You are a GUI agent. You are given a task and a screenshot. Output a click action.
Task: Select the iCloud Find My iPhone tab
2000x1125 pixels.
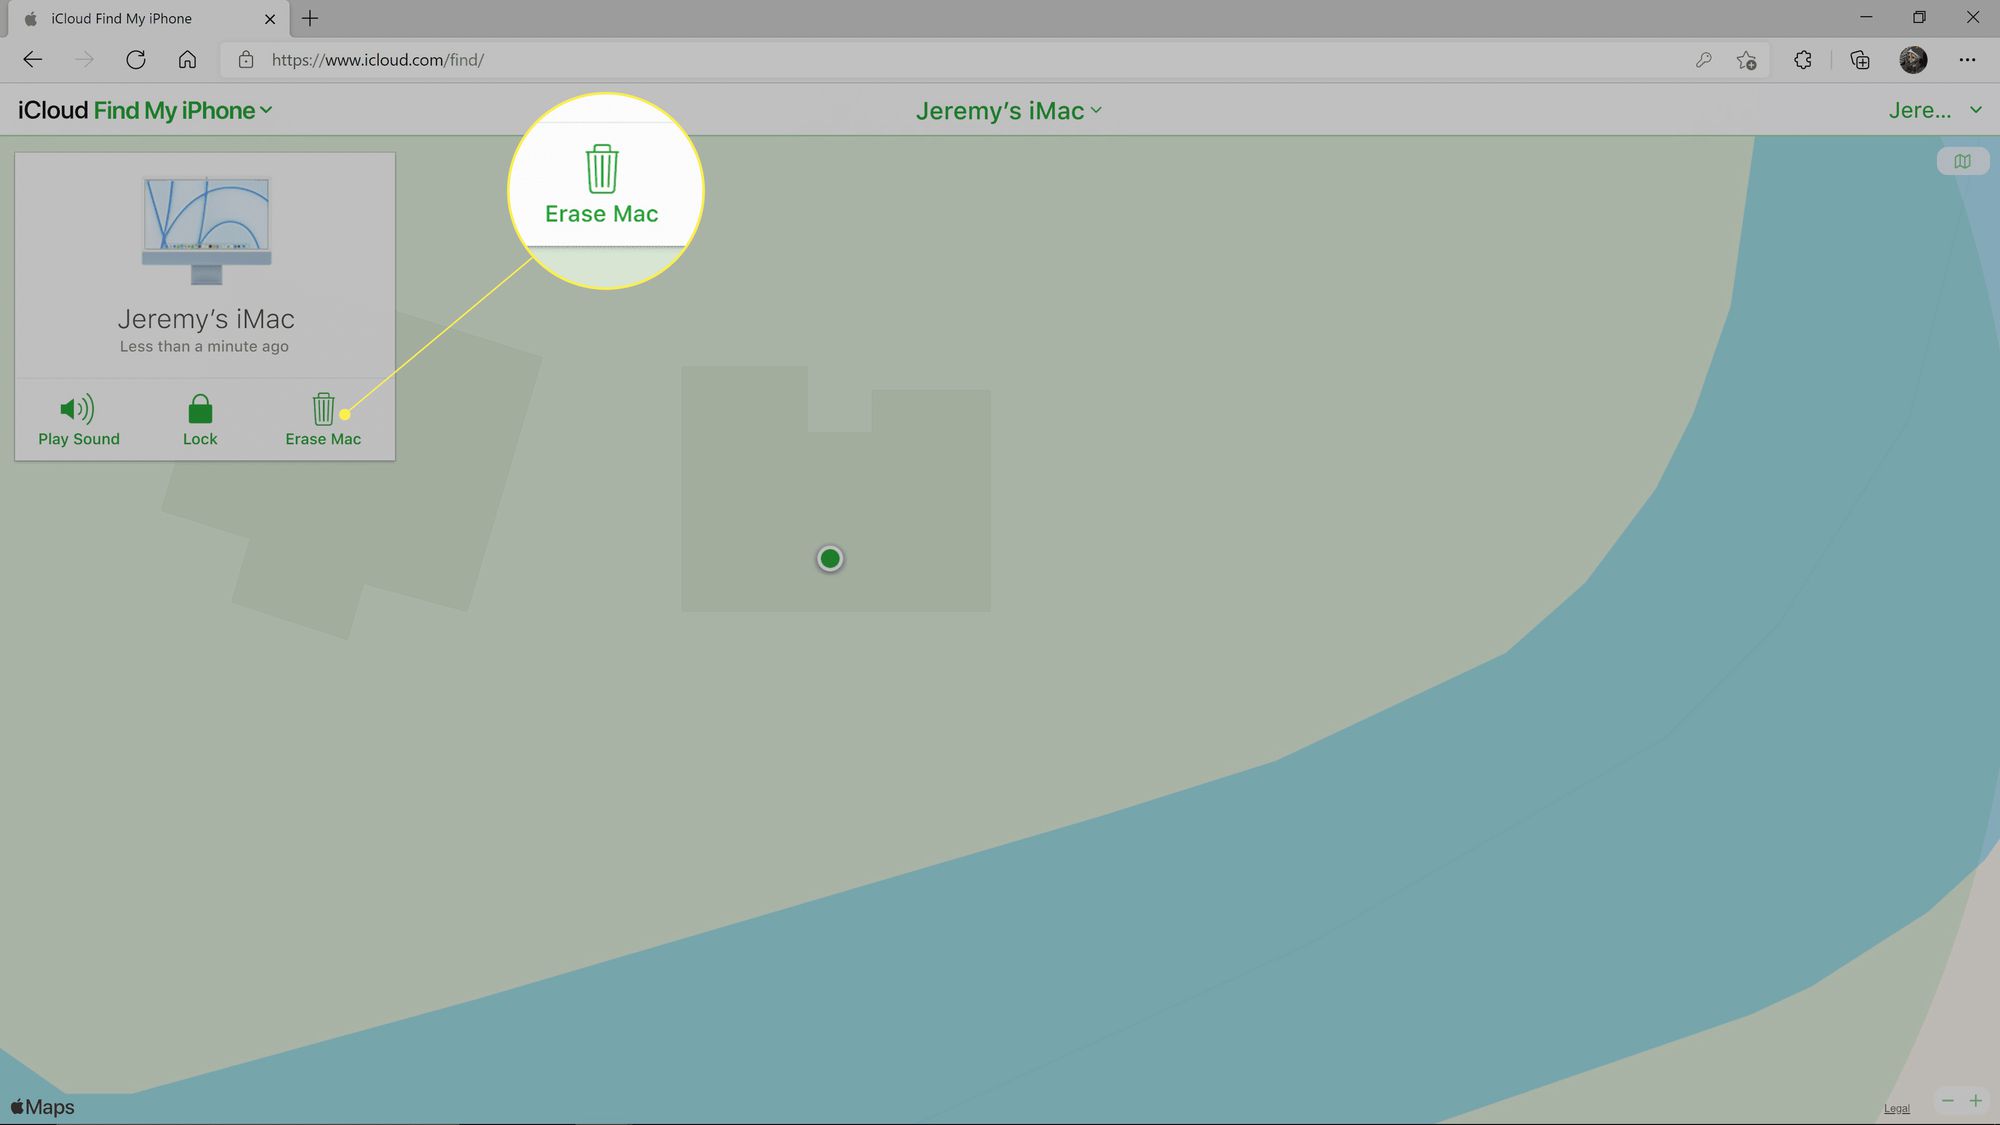149,19
